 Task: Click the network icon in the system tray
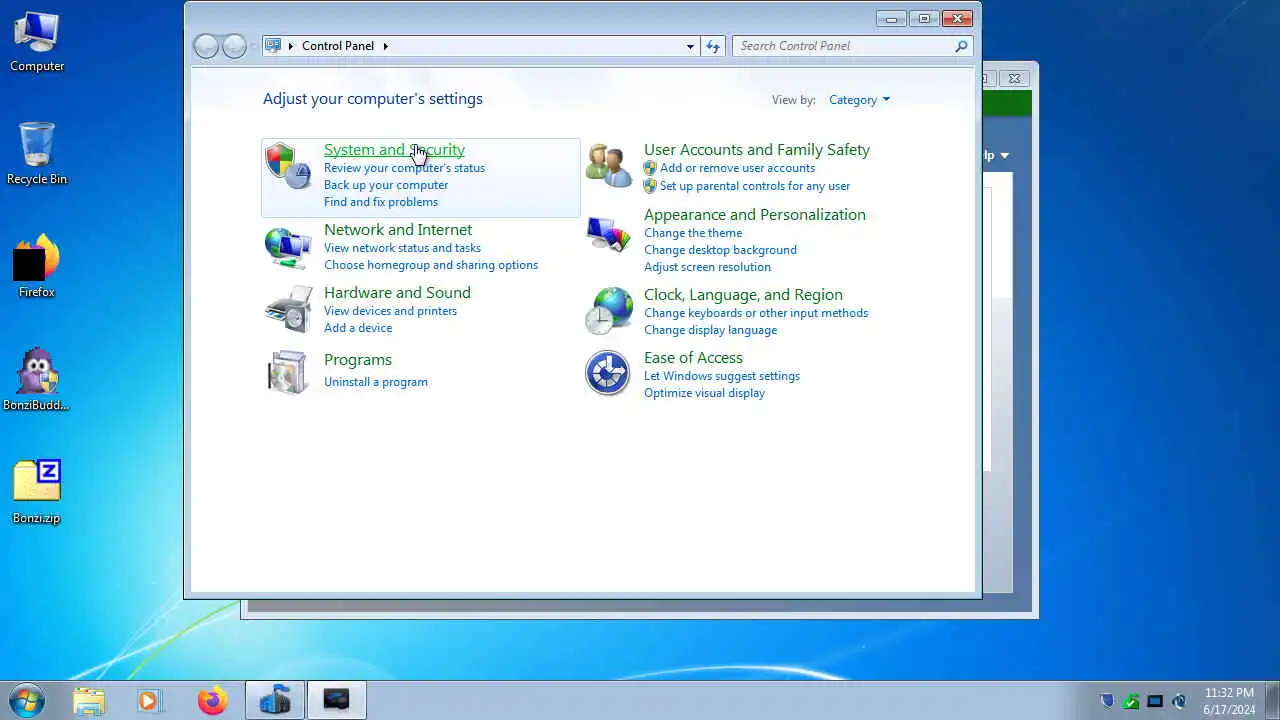point(1155,701)
